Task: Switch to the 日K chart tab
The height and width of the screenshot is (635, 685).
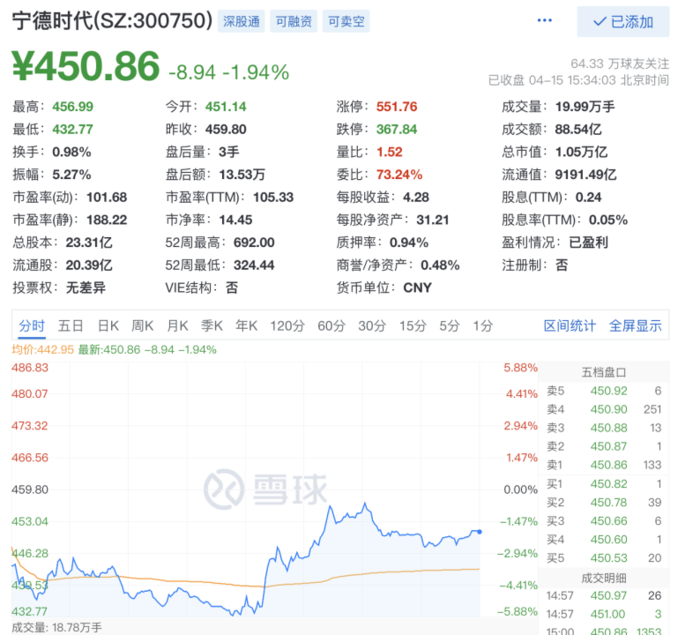Action: click(108, 326)
